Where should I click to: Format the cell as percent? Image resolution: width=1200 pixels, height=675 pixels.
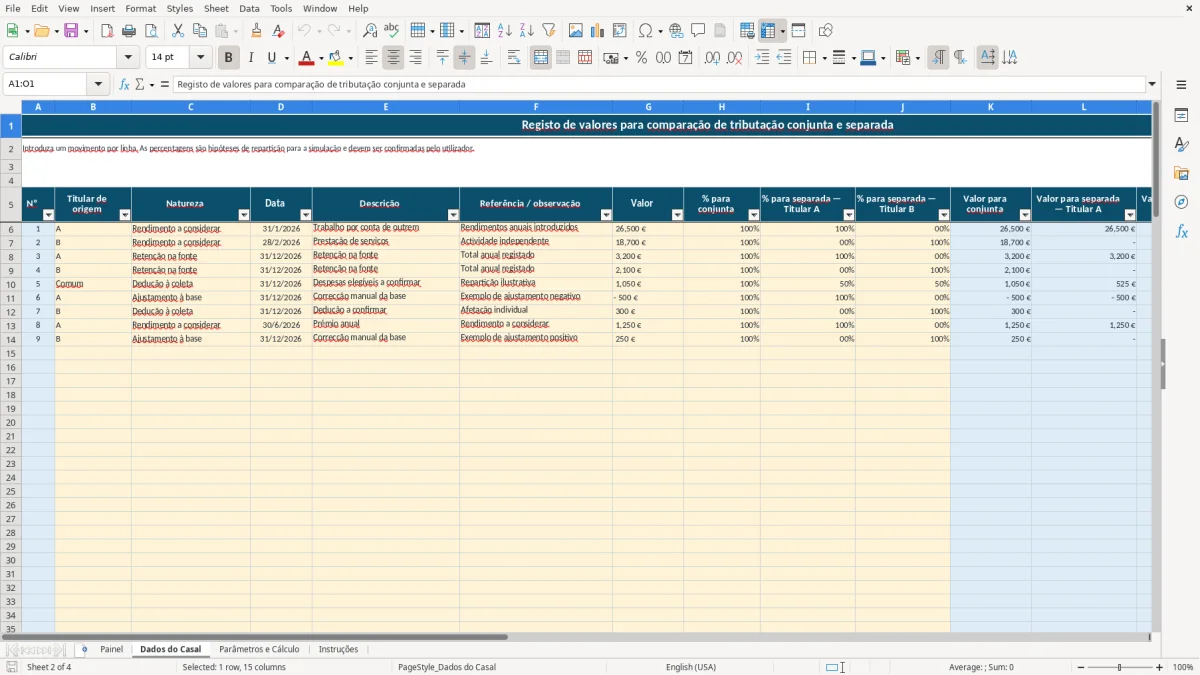[641, 58]
